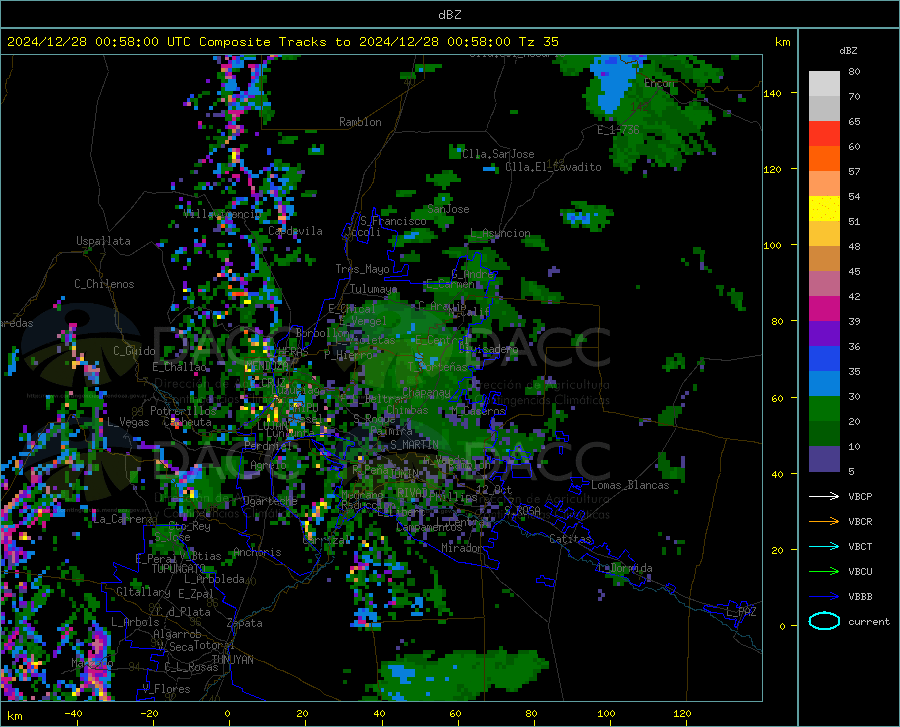This screenshot has width=900, height=727.
Task: Click the -40 km tick on bottom axis
Action: [73, 713]
